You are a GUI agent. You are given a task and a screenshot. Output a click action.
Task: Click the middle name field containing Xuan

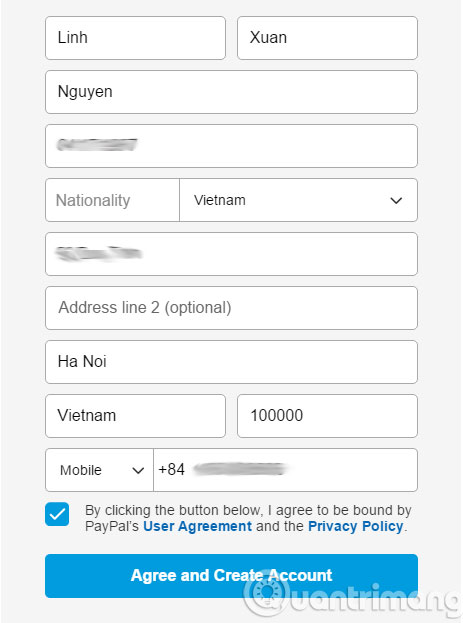[327, 38]
